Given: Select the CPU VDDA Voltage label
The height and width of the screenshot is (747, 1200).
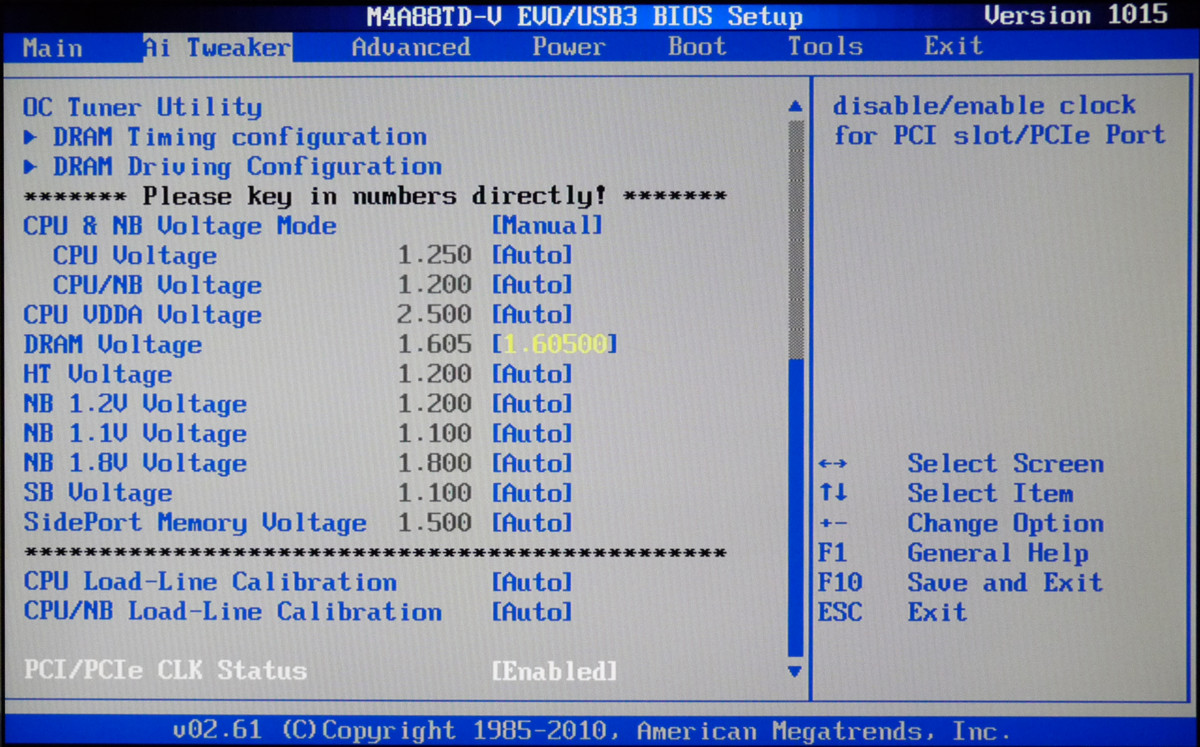Looking at the screenshot, I should [142, 315].
